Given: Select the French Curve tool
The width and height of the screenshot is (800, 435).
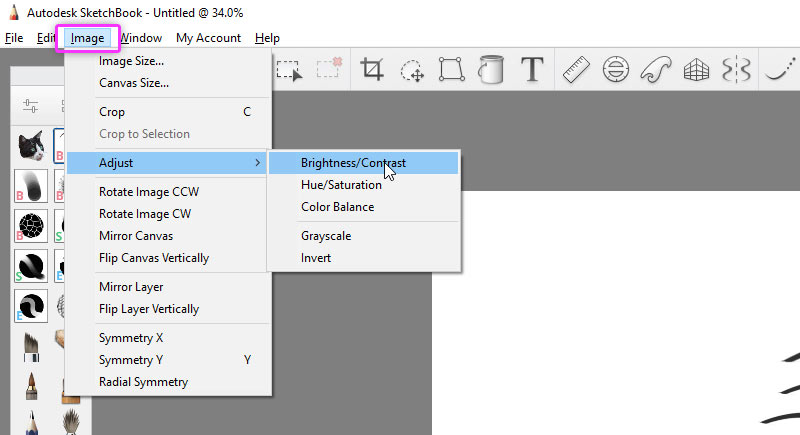Looking at the screenshot, I should pyautogui.click(x=656, y=69).
